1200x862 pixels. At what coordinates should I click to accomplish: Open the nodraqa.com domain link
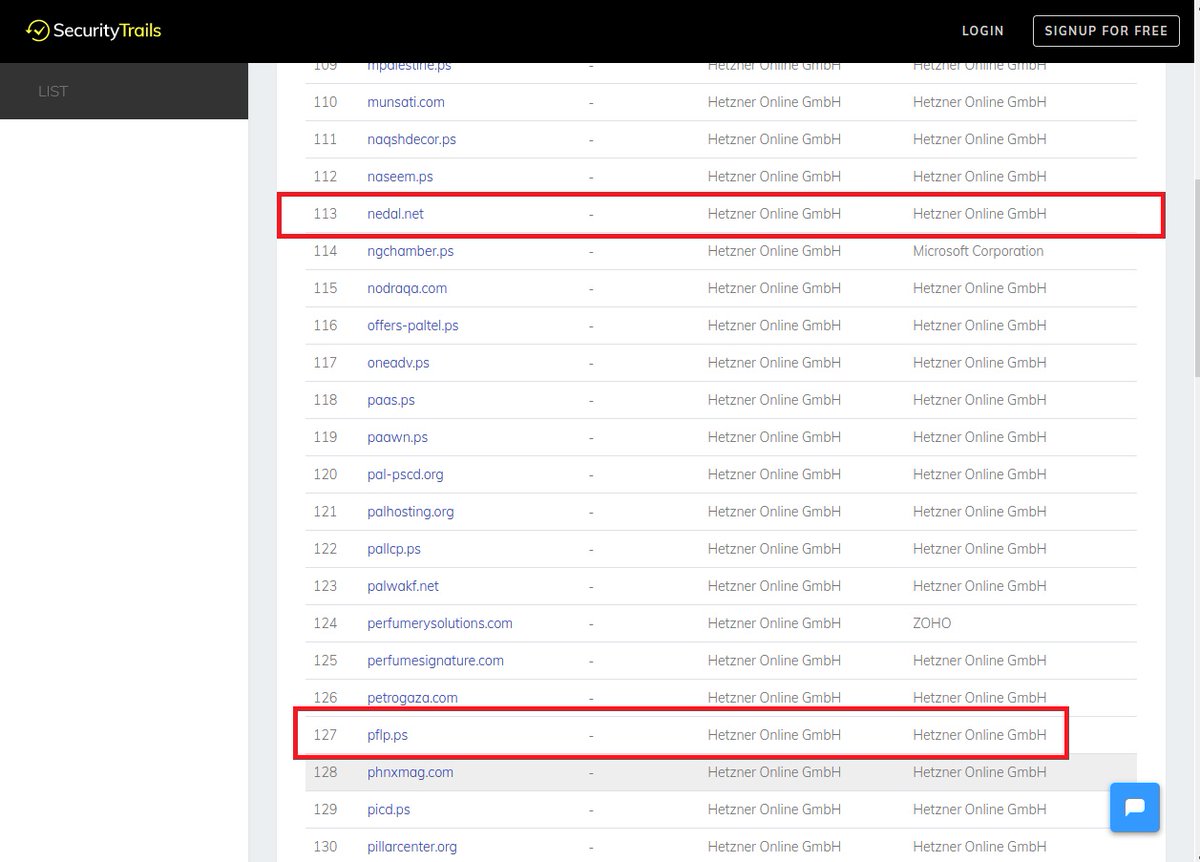(407, 288)
